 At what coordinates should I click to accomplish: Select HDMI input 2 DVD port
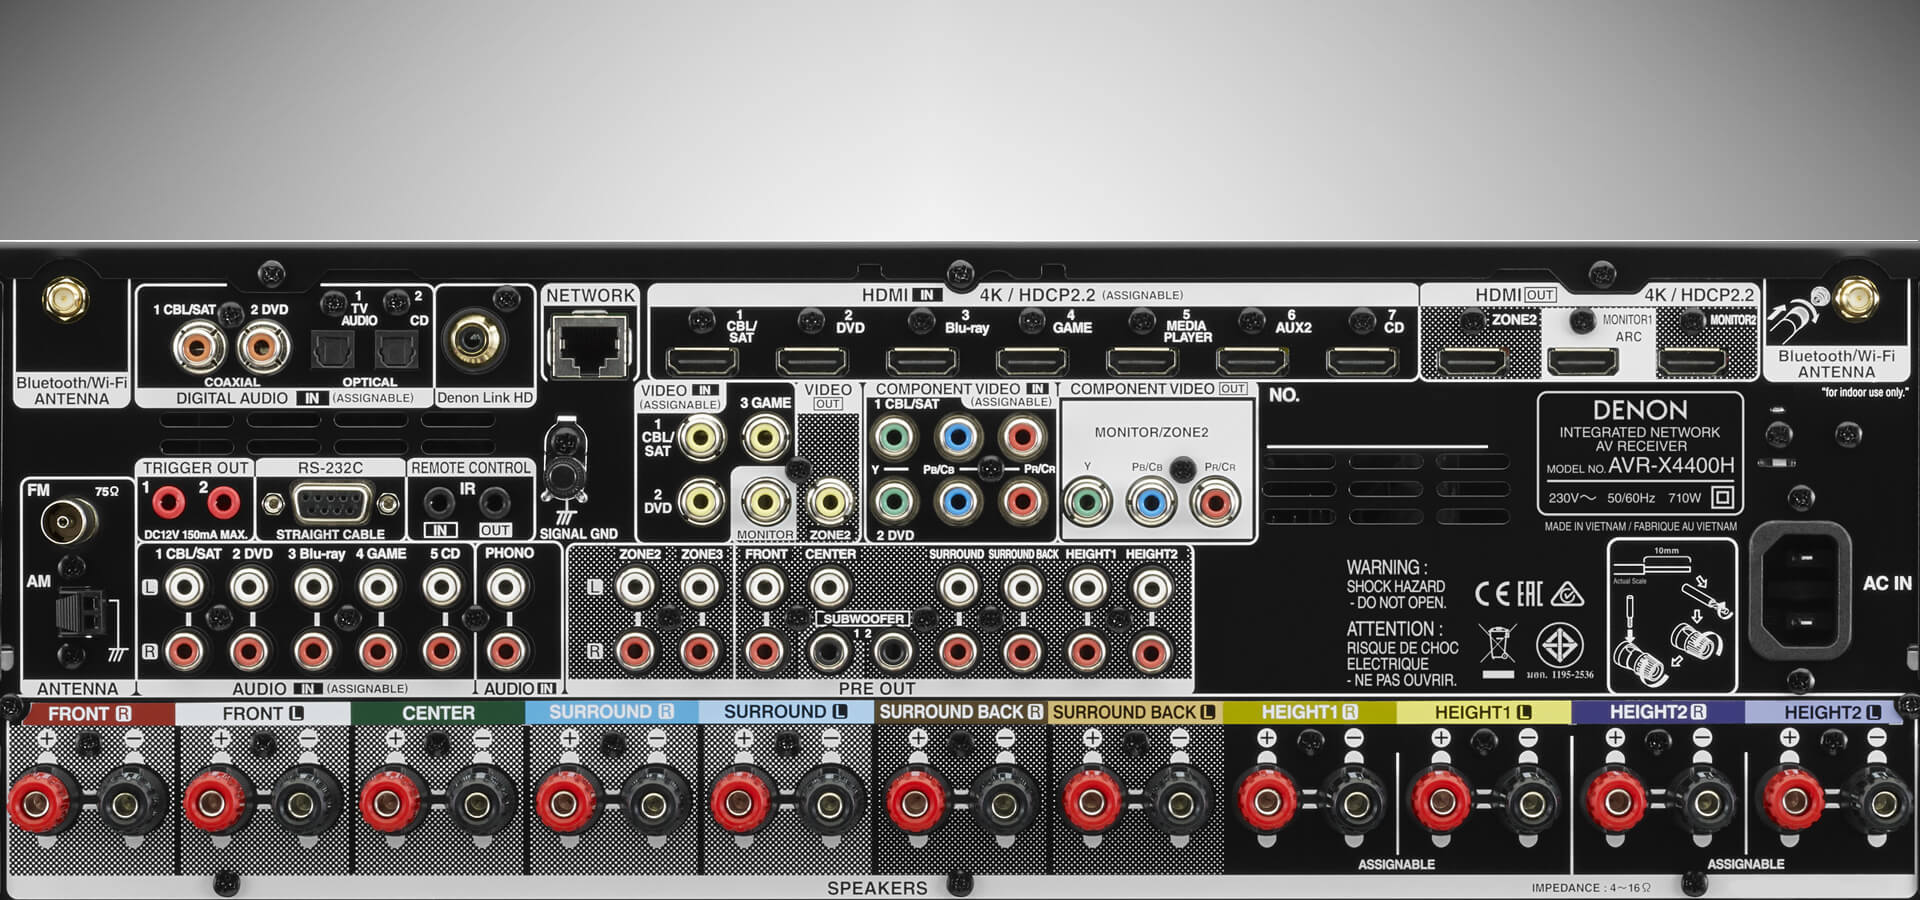812,361
